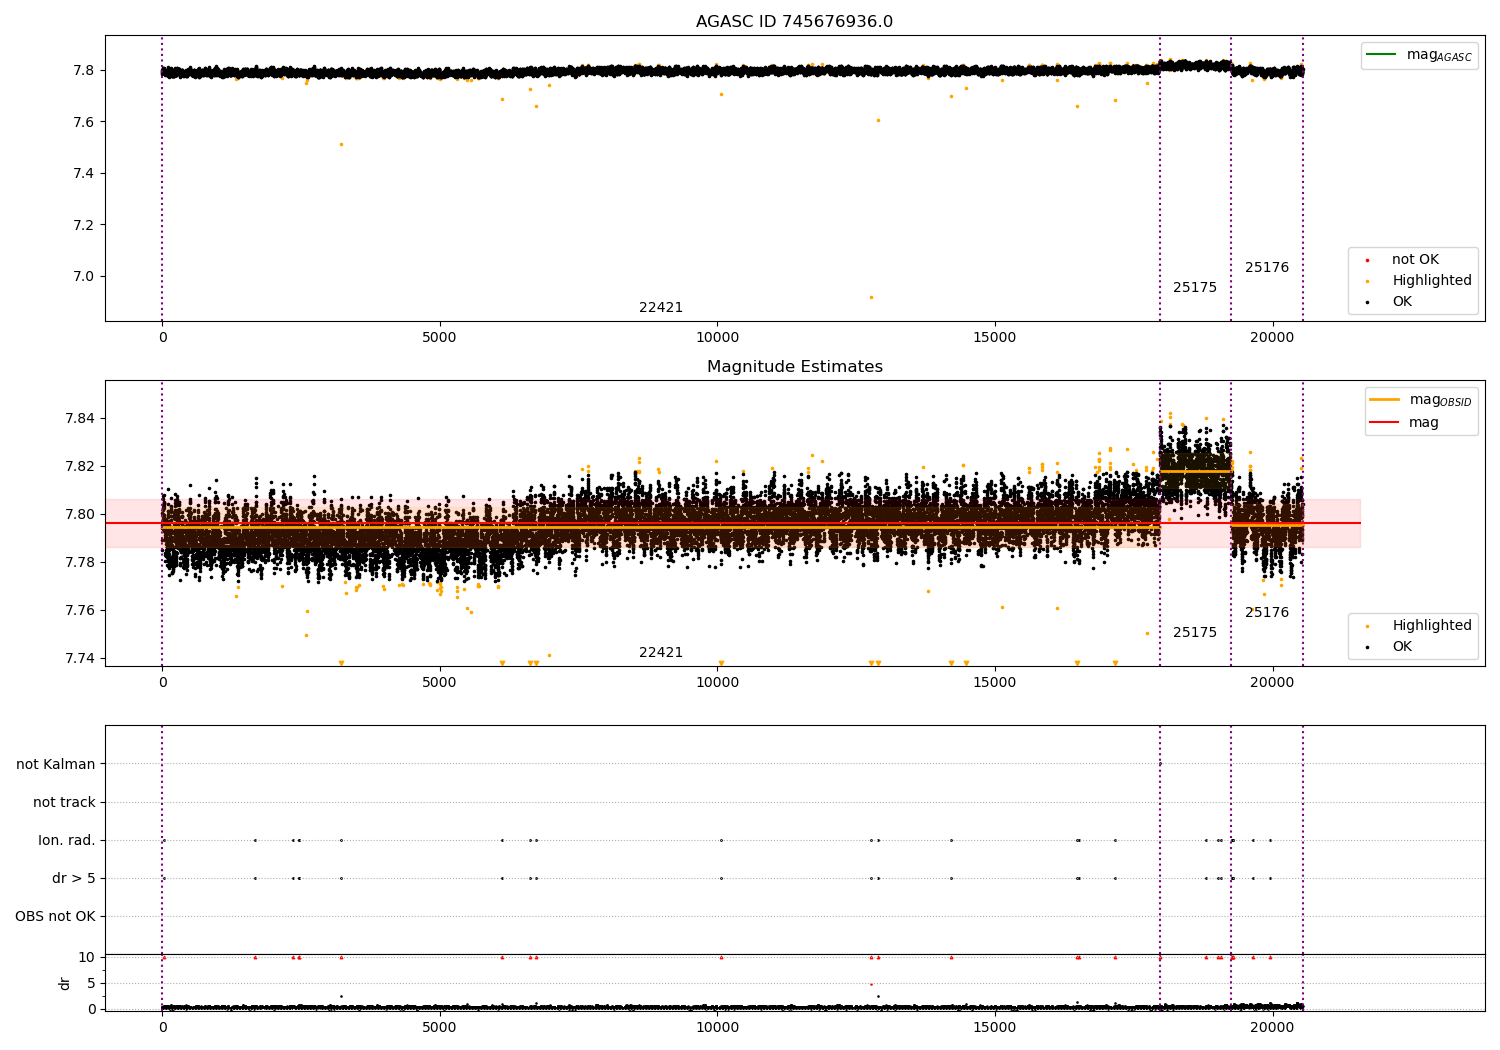Click obsid label 25176 in middle plot
1500x1050 pixels.
[x=1267, y=613]
